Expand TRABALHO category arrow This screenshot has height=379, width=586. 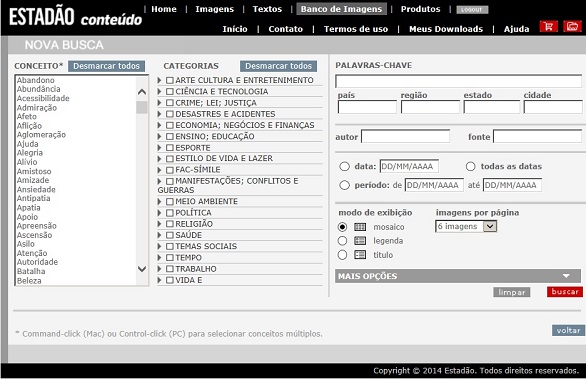[x=160, y=269]
